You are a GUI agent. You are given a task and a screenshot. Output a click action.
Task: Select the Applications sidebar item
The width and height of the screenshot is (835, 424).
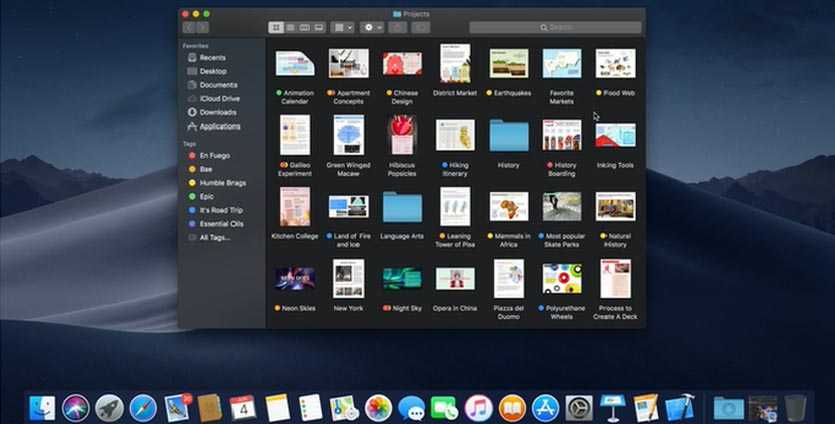point(219,126)
